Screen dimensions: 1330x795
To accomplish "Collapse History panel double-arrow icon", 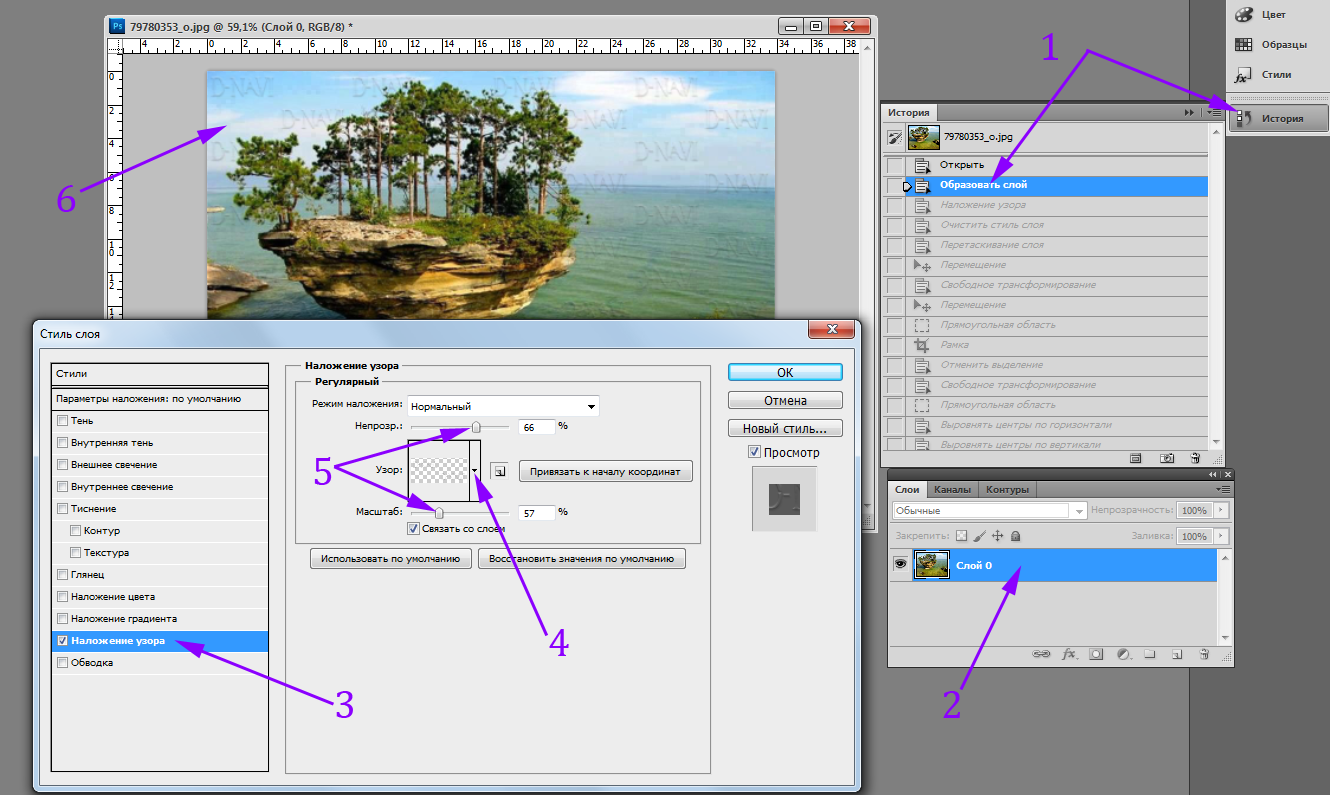I will click(1190, 113).
